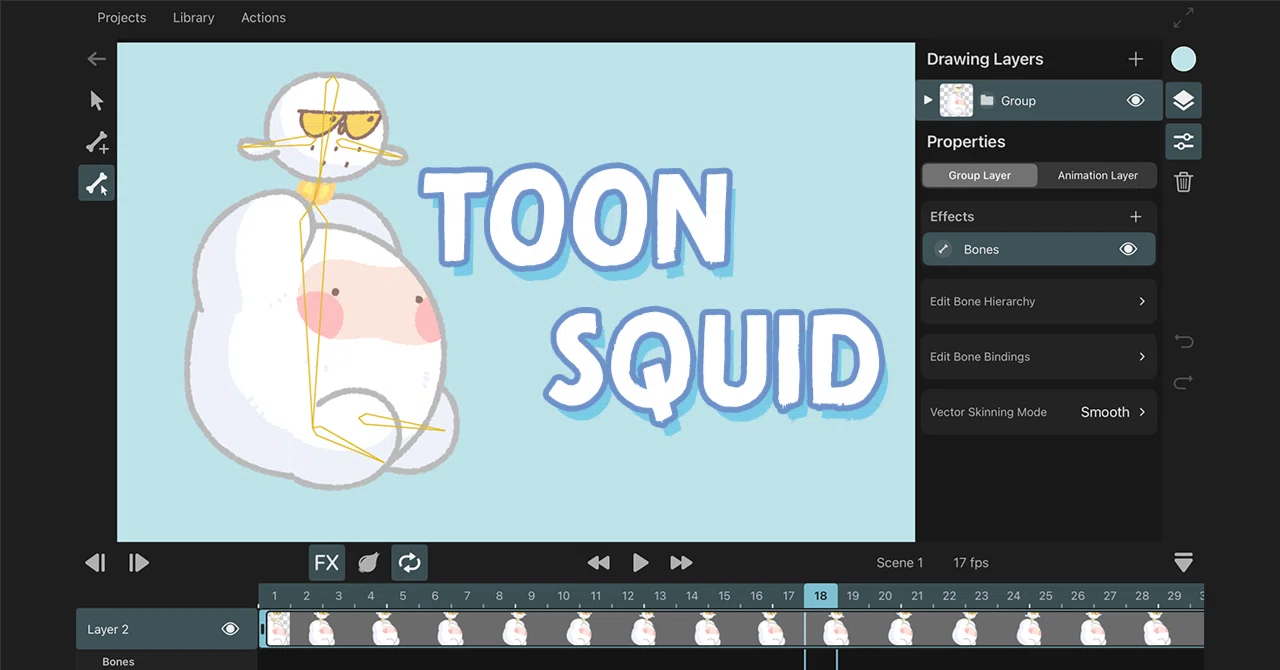Add a new effect with plus icon

(1135, 216)
